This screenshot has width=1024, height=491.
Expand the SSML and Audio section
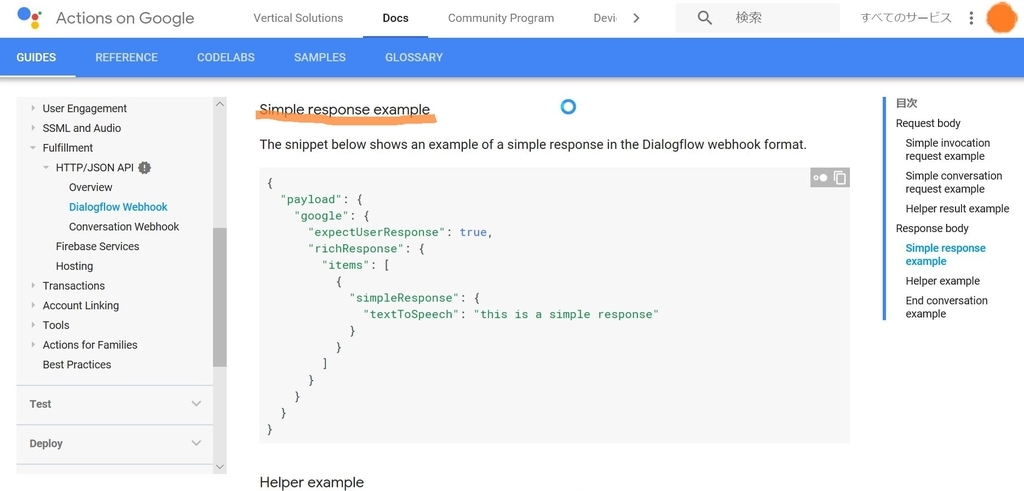click(33, 128)
